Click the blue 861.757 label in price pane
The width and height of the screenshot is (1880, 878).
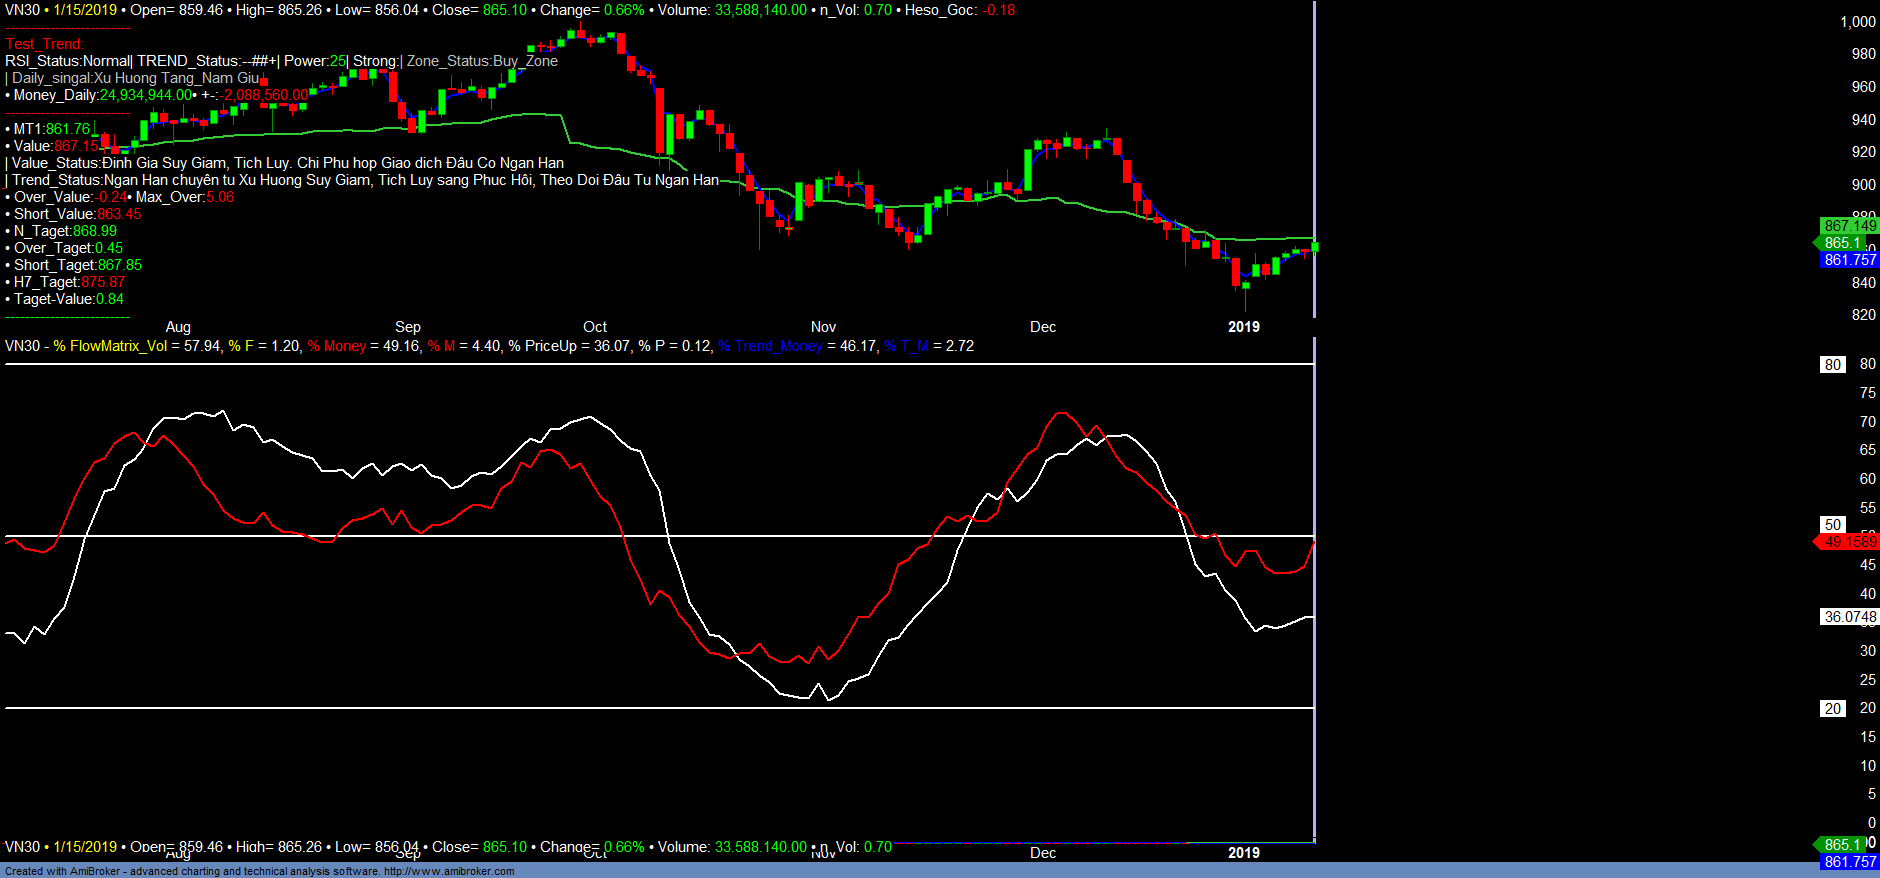tap(1849, 260)
